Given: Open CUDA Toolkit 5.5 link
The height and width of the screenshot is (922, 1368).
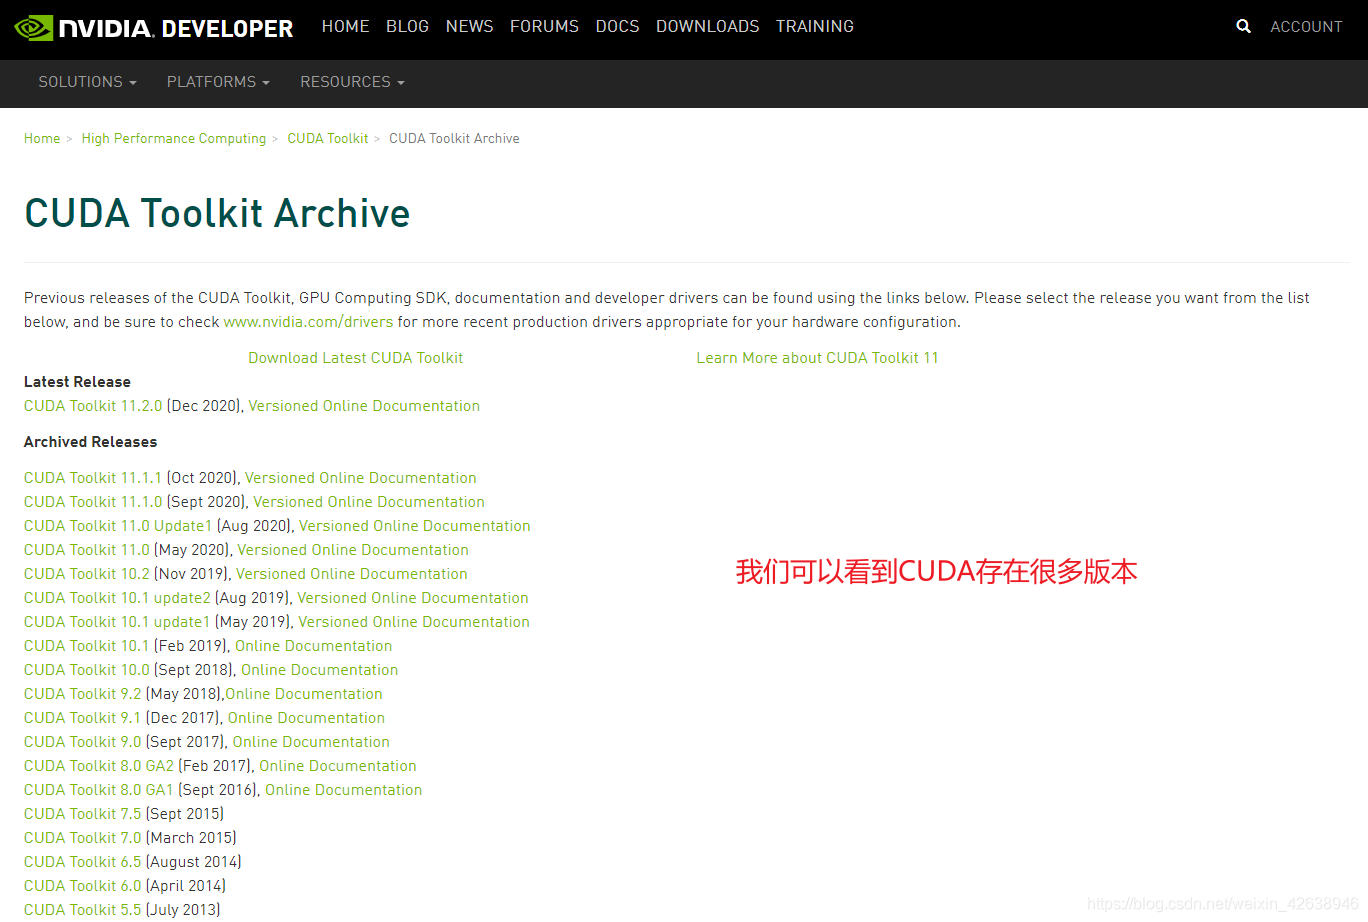Looking at the screenshot, I should (83, 910).
